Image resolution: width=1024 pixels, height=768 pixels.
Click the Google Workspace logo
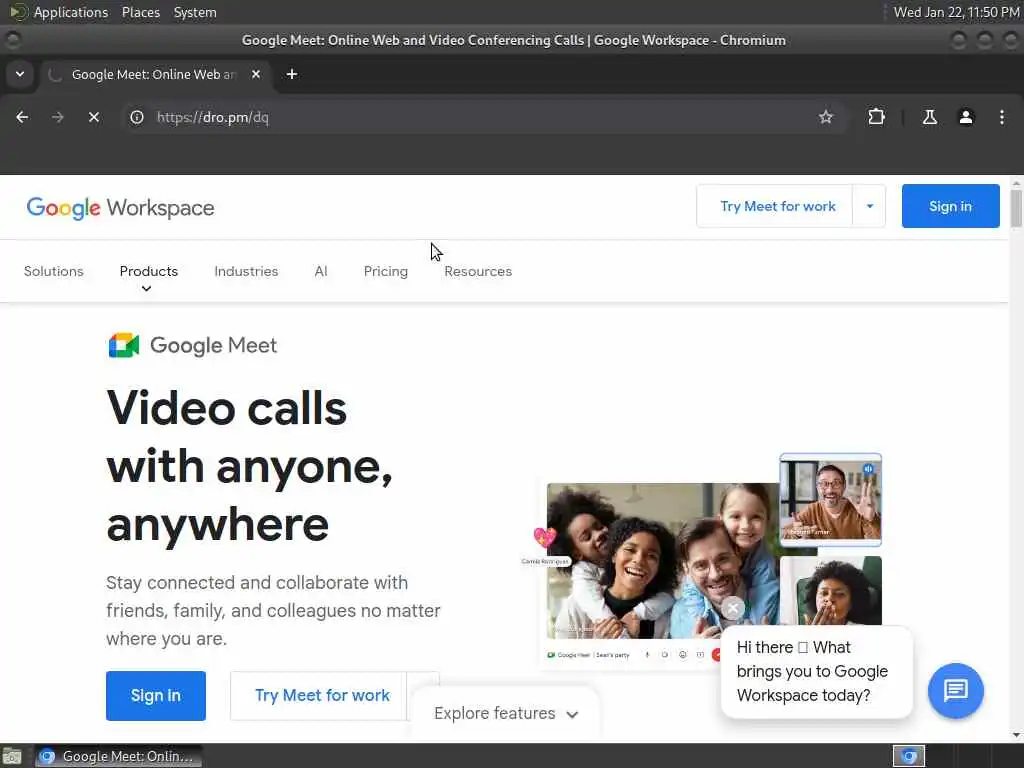coord(120,208)
